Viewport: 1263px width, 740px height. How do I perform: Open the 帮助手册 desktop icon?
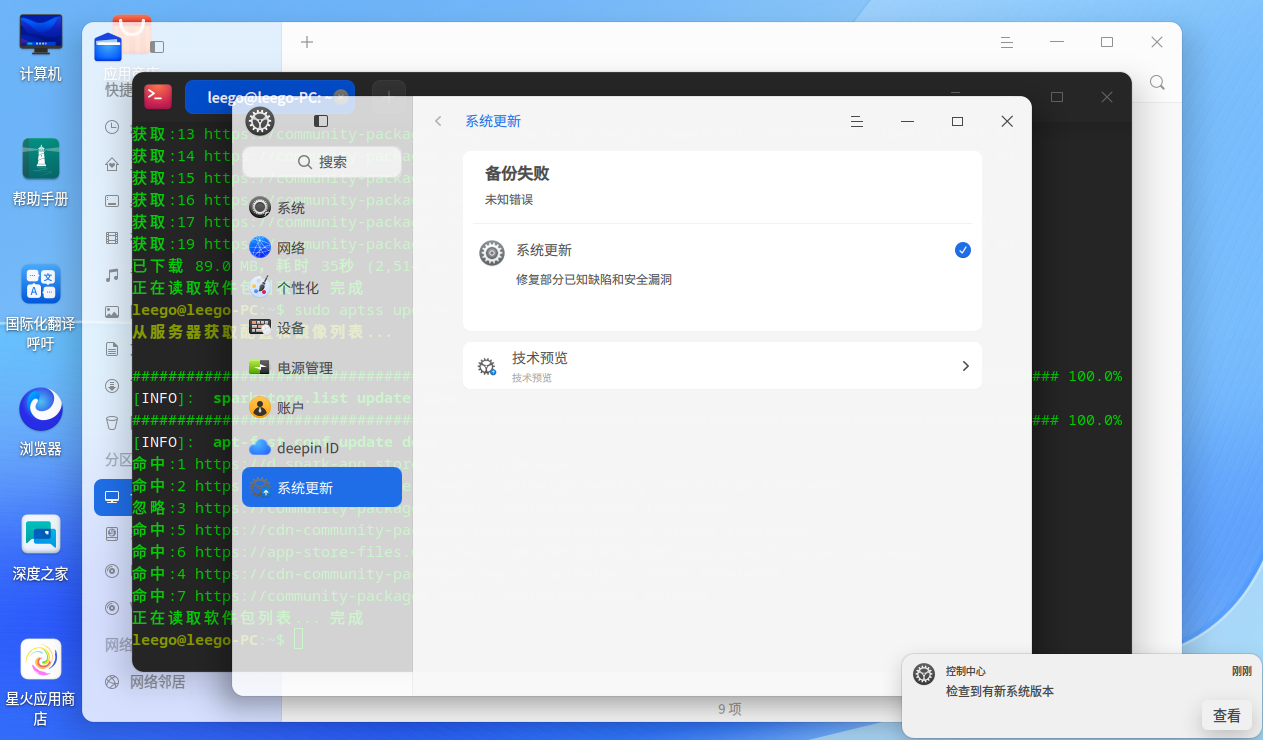(x=41, y=172)
